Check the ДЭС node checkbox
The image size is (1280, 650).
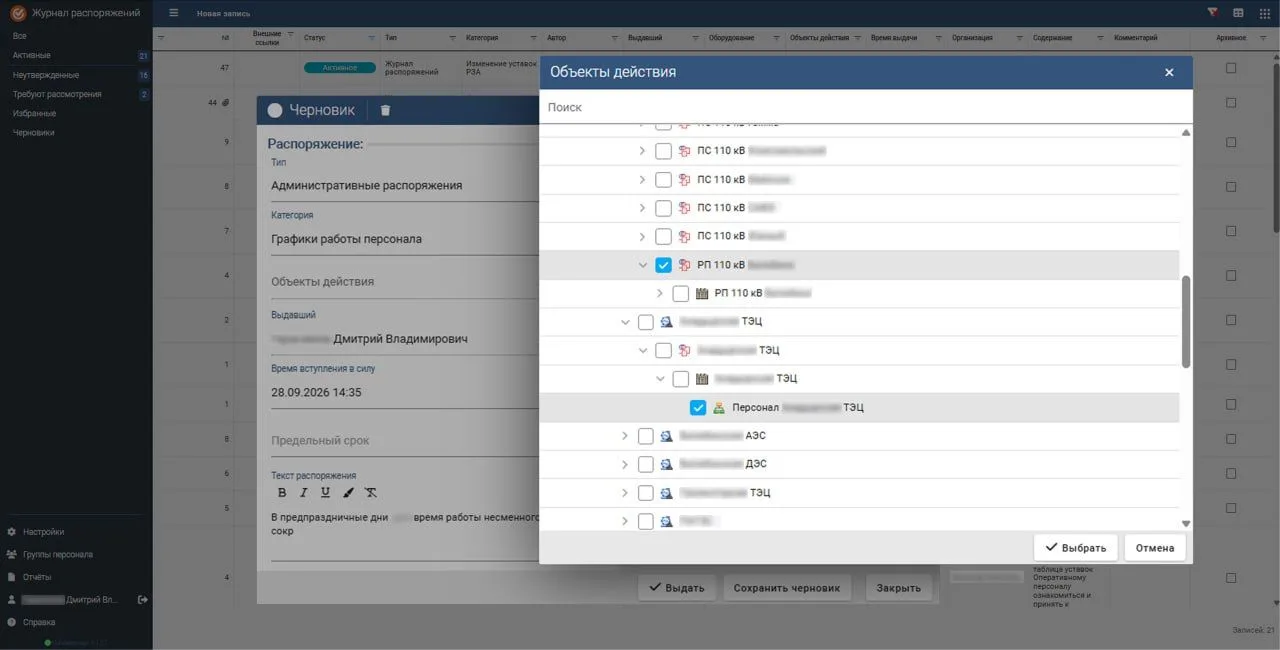tap(646, 464)
